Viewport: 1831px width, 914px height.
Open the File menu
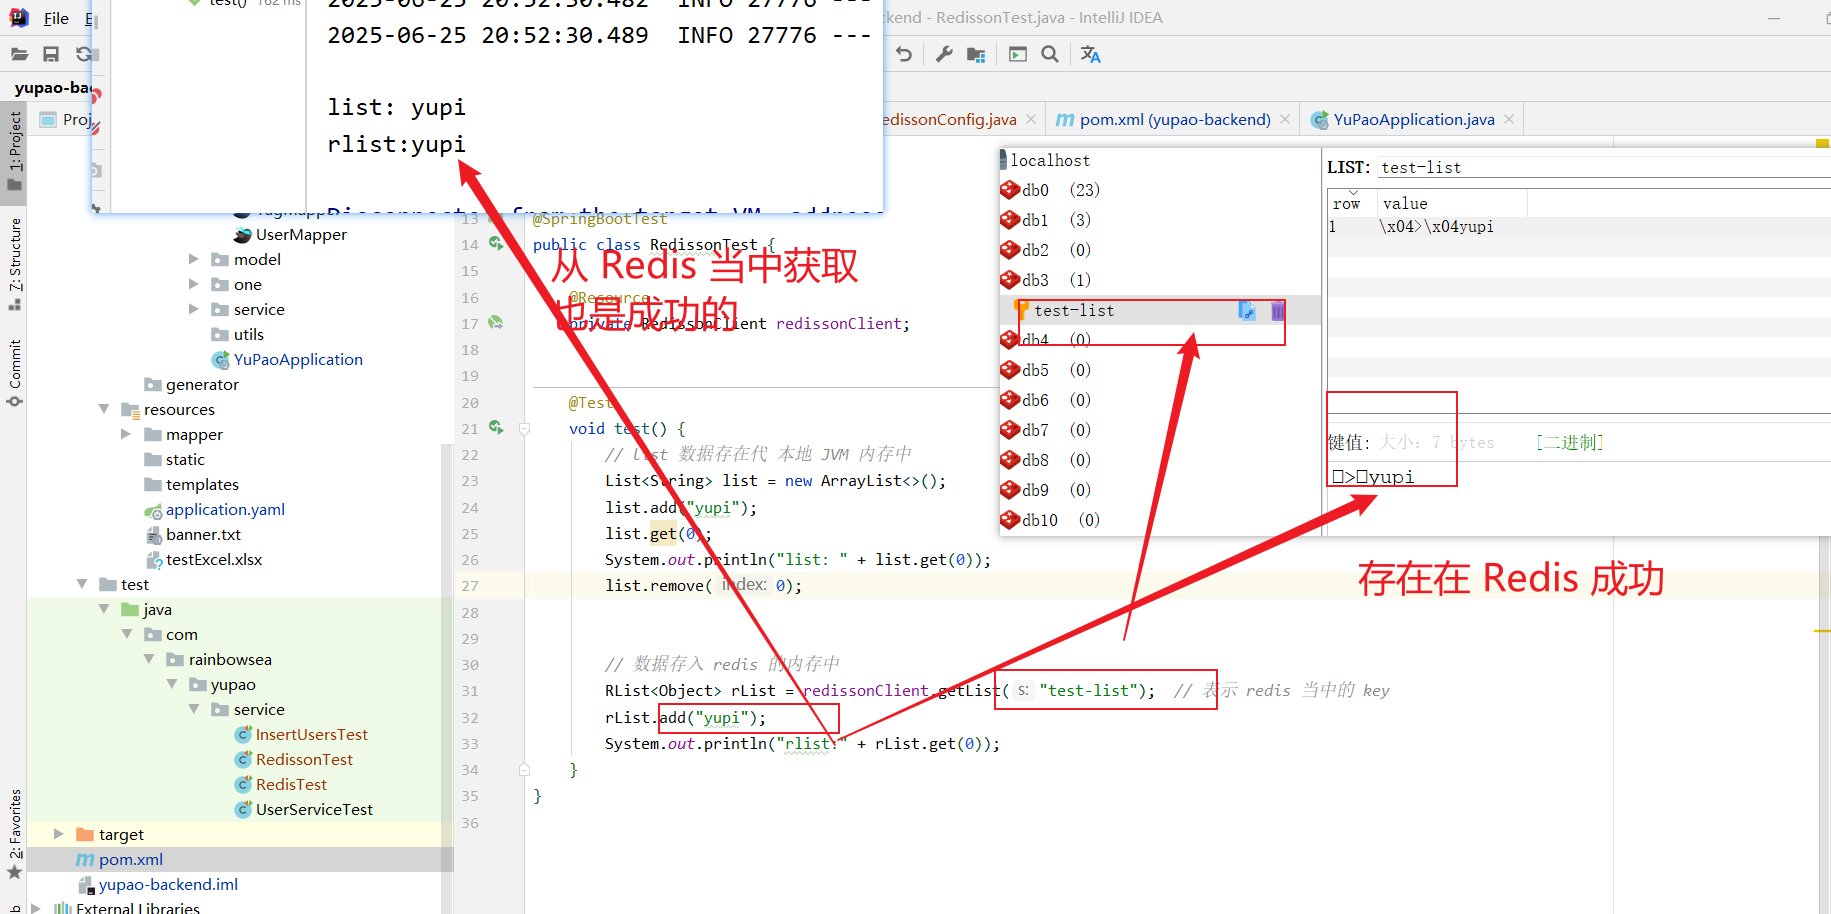(x=56, y=18)
